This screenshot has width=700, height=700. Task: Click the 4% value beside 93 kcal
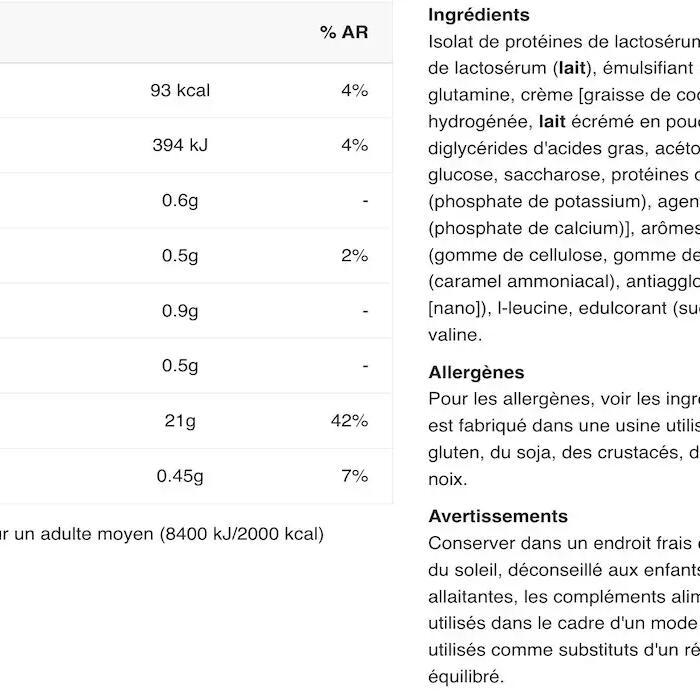[x=354, y=90]
